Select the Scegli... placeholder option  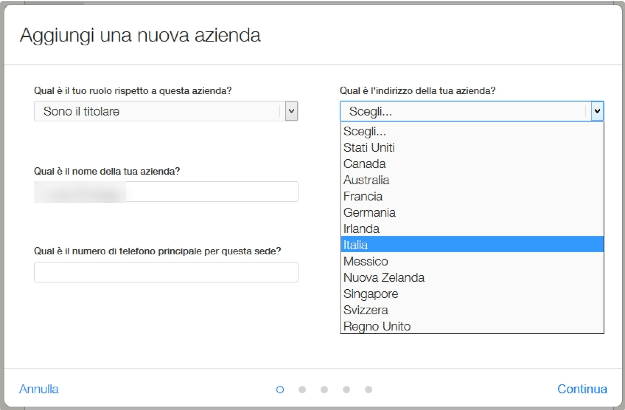[x=363, y=132]
